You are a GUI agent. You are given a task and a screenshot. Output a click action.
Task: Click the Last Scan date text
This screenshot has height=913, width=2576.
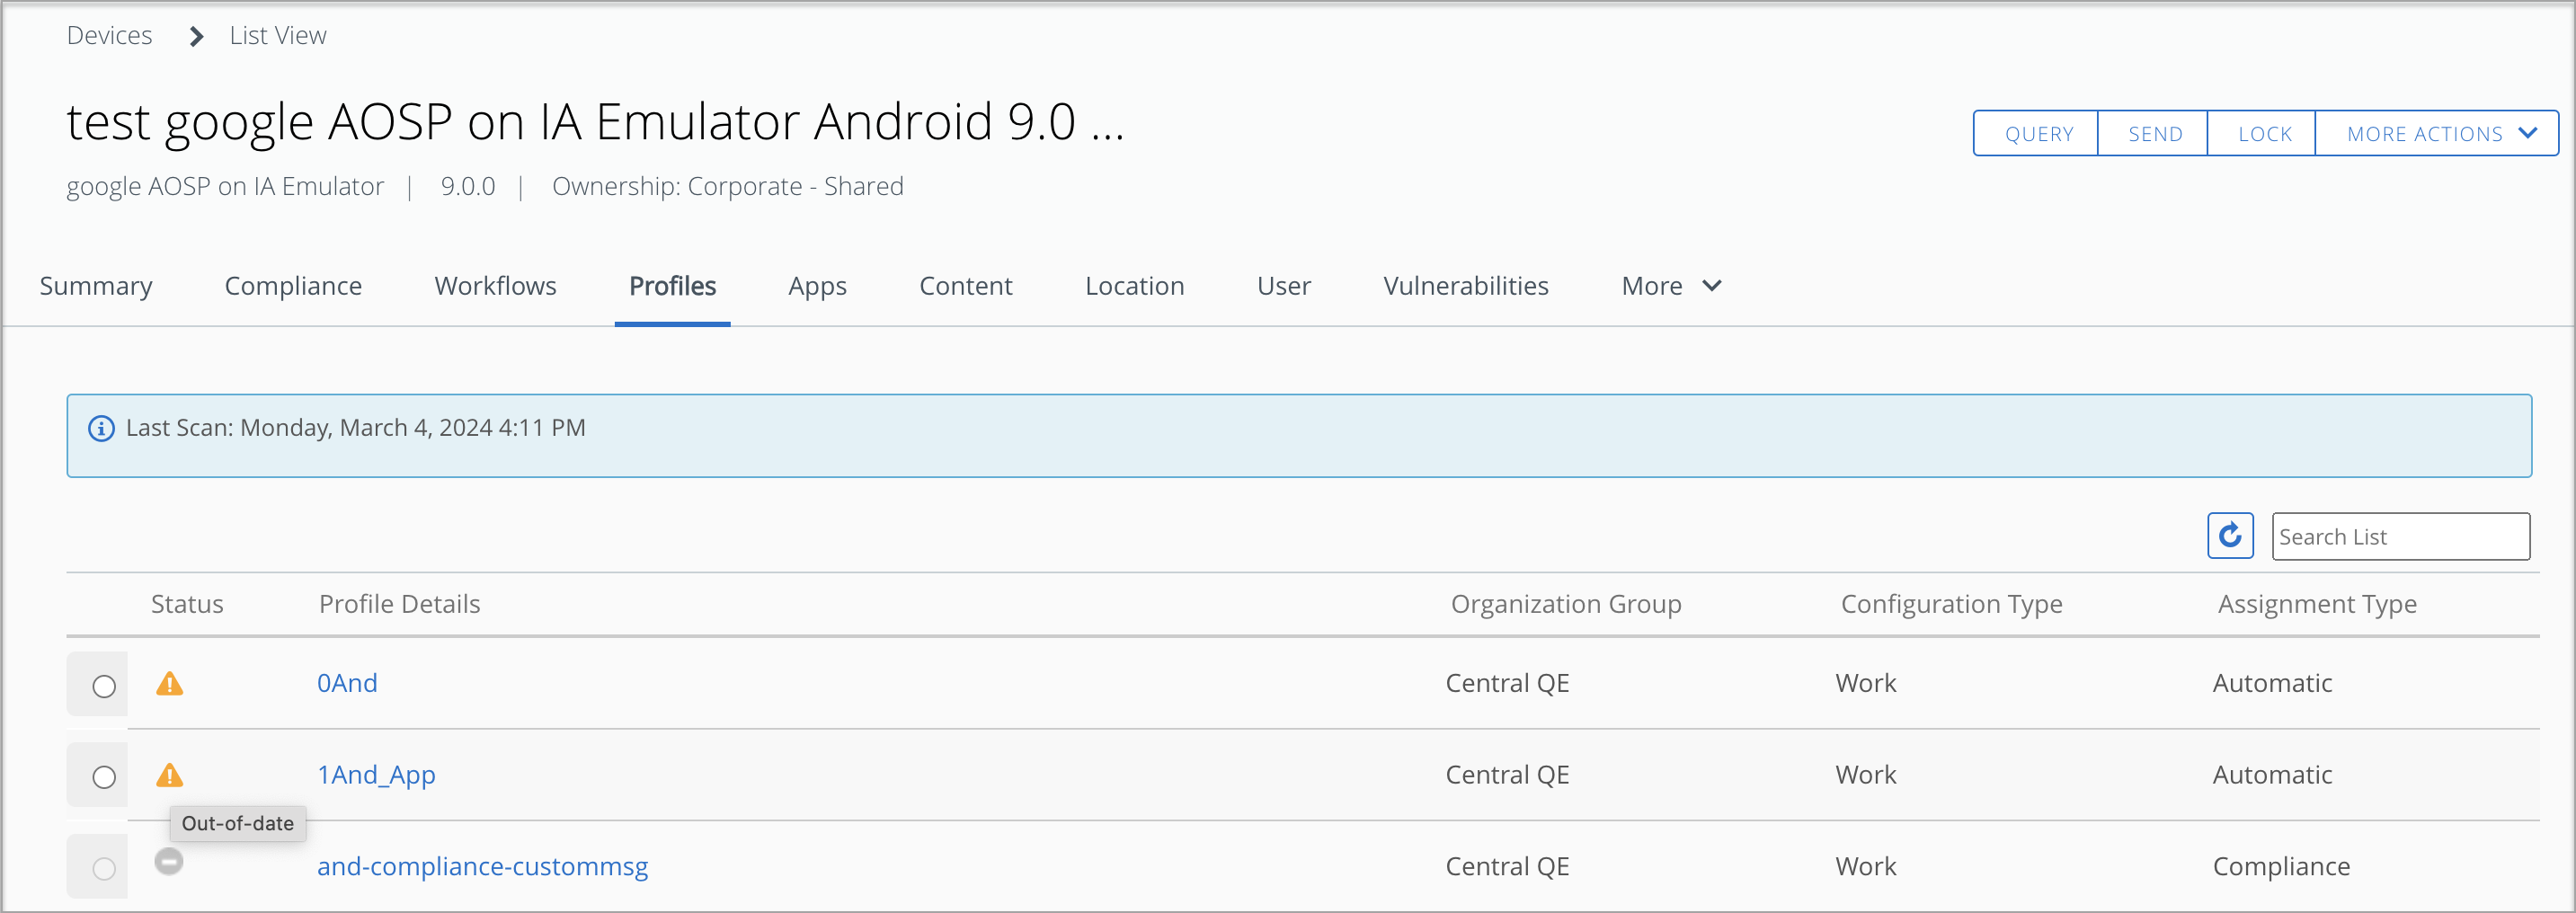[355, 428]
